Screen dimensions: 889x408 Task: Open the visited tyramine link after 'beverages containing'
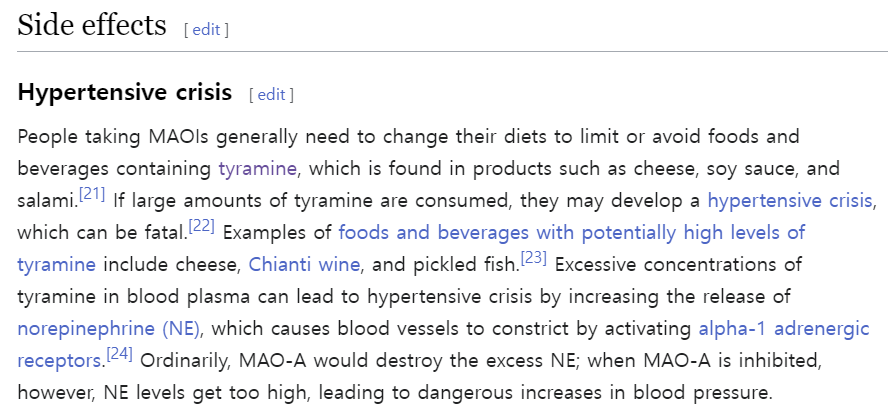pos(259,167)
